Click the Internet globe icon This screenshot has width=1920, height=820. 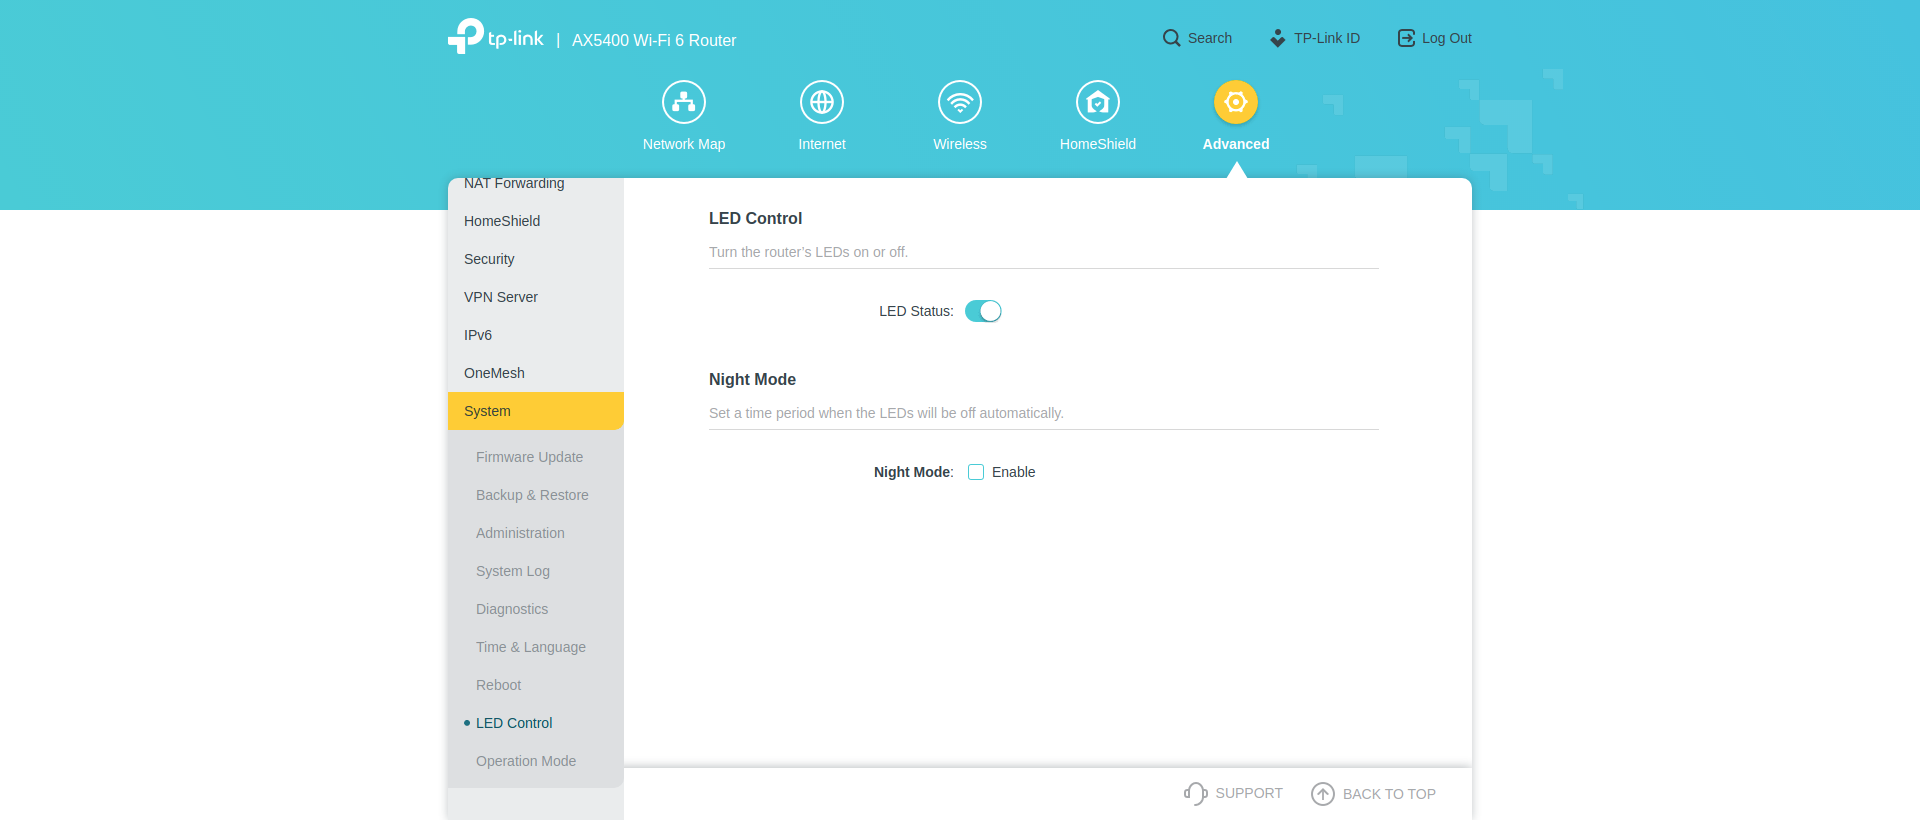coord(822,102)
